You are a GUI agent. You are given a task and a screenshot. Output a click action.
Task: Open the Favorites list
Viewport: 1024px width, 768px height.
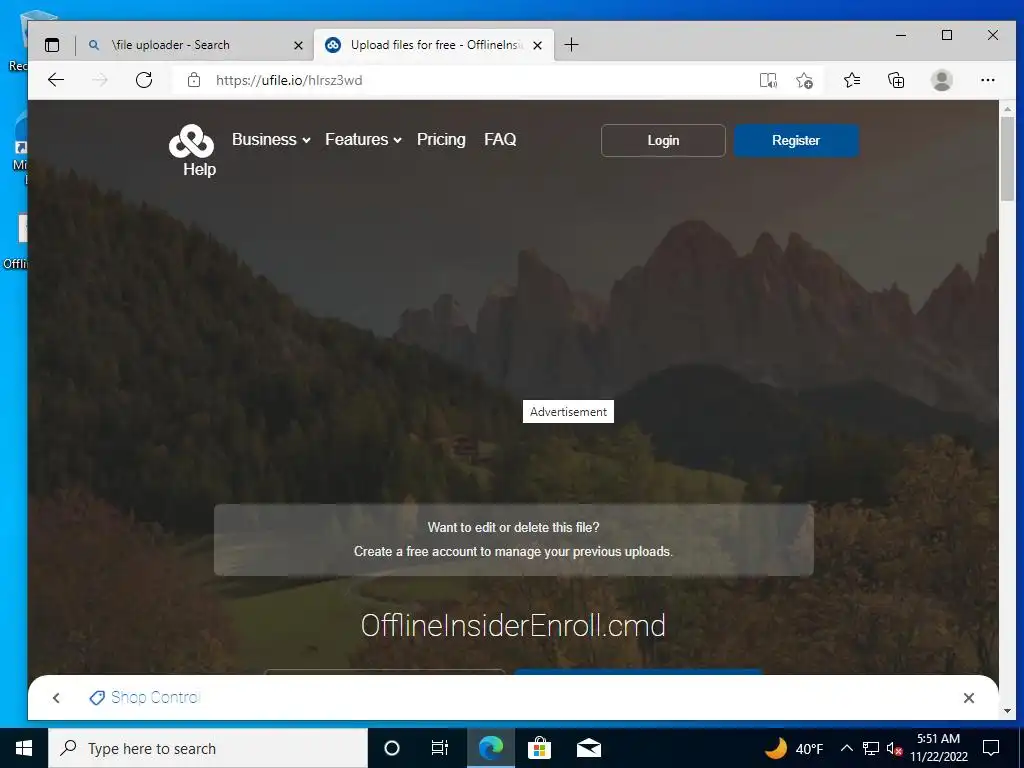(852, 80)
